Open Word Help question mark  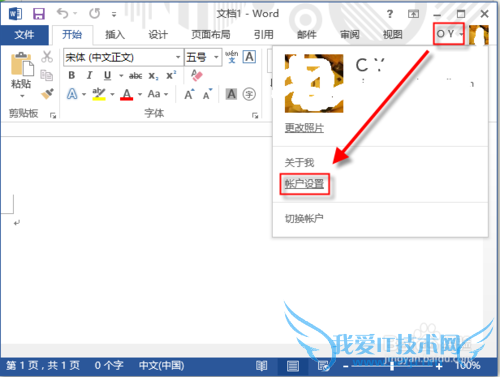pos(390,14)
